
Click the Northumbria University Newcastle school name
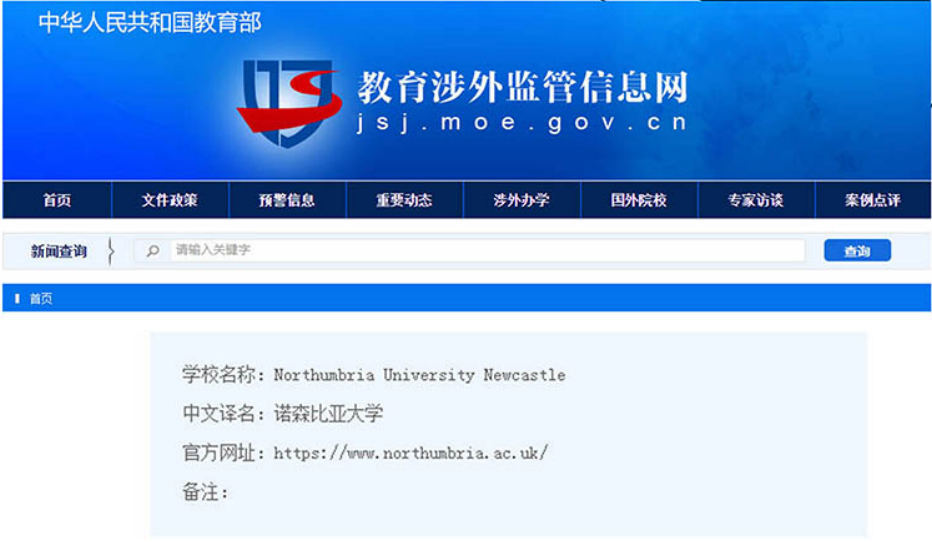click(419, 376)
